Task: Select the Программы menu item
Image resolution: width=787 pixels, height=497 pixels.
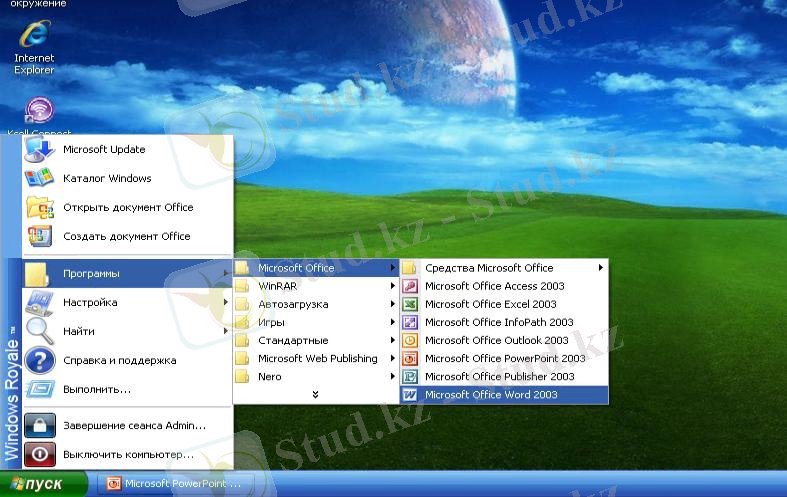Action: pyautogui.click(x=128, y=274)
